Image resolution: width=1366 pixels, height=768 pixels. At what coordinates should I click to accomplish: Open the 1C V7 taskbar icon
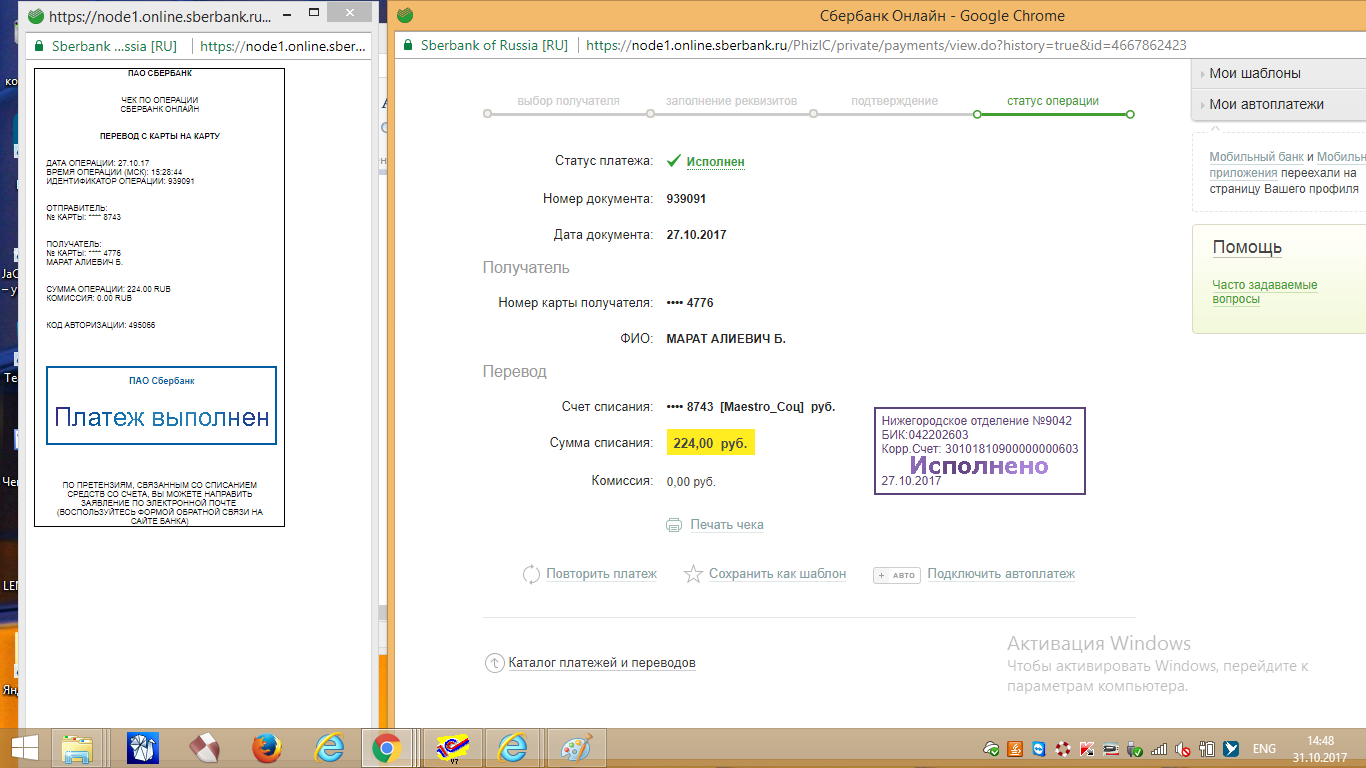[451, 747]
